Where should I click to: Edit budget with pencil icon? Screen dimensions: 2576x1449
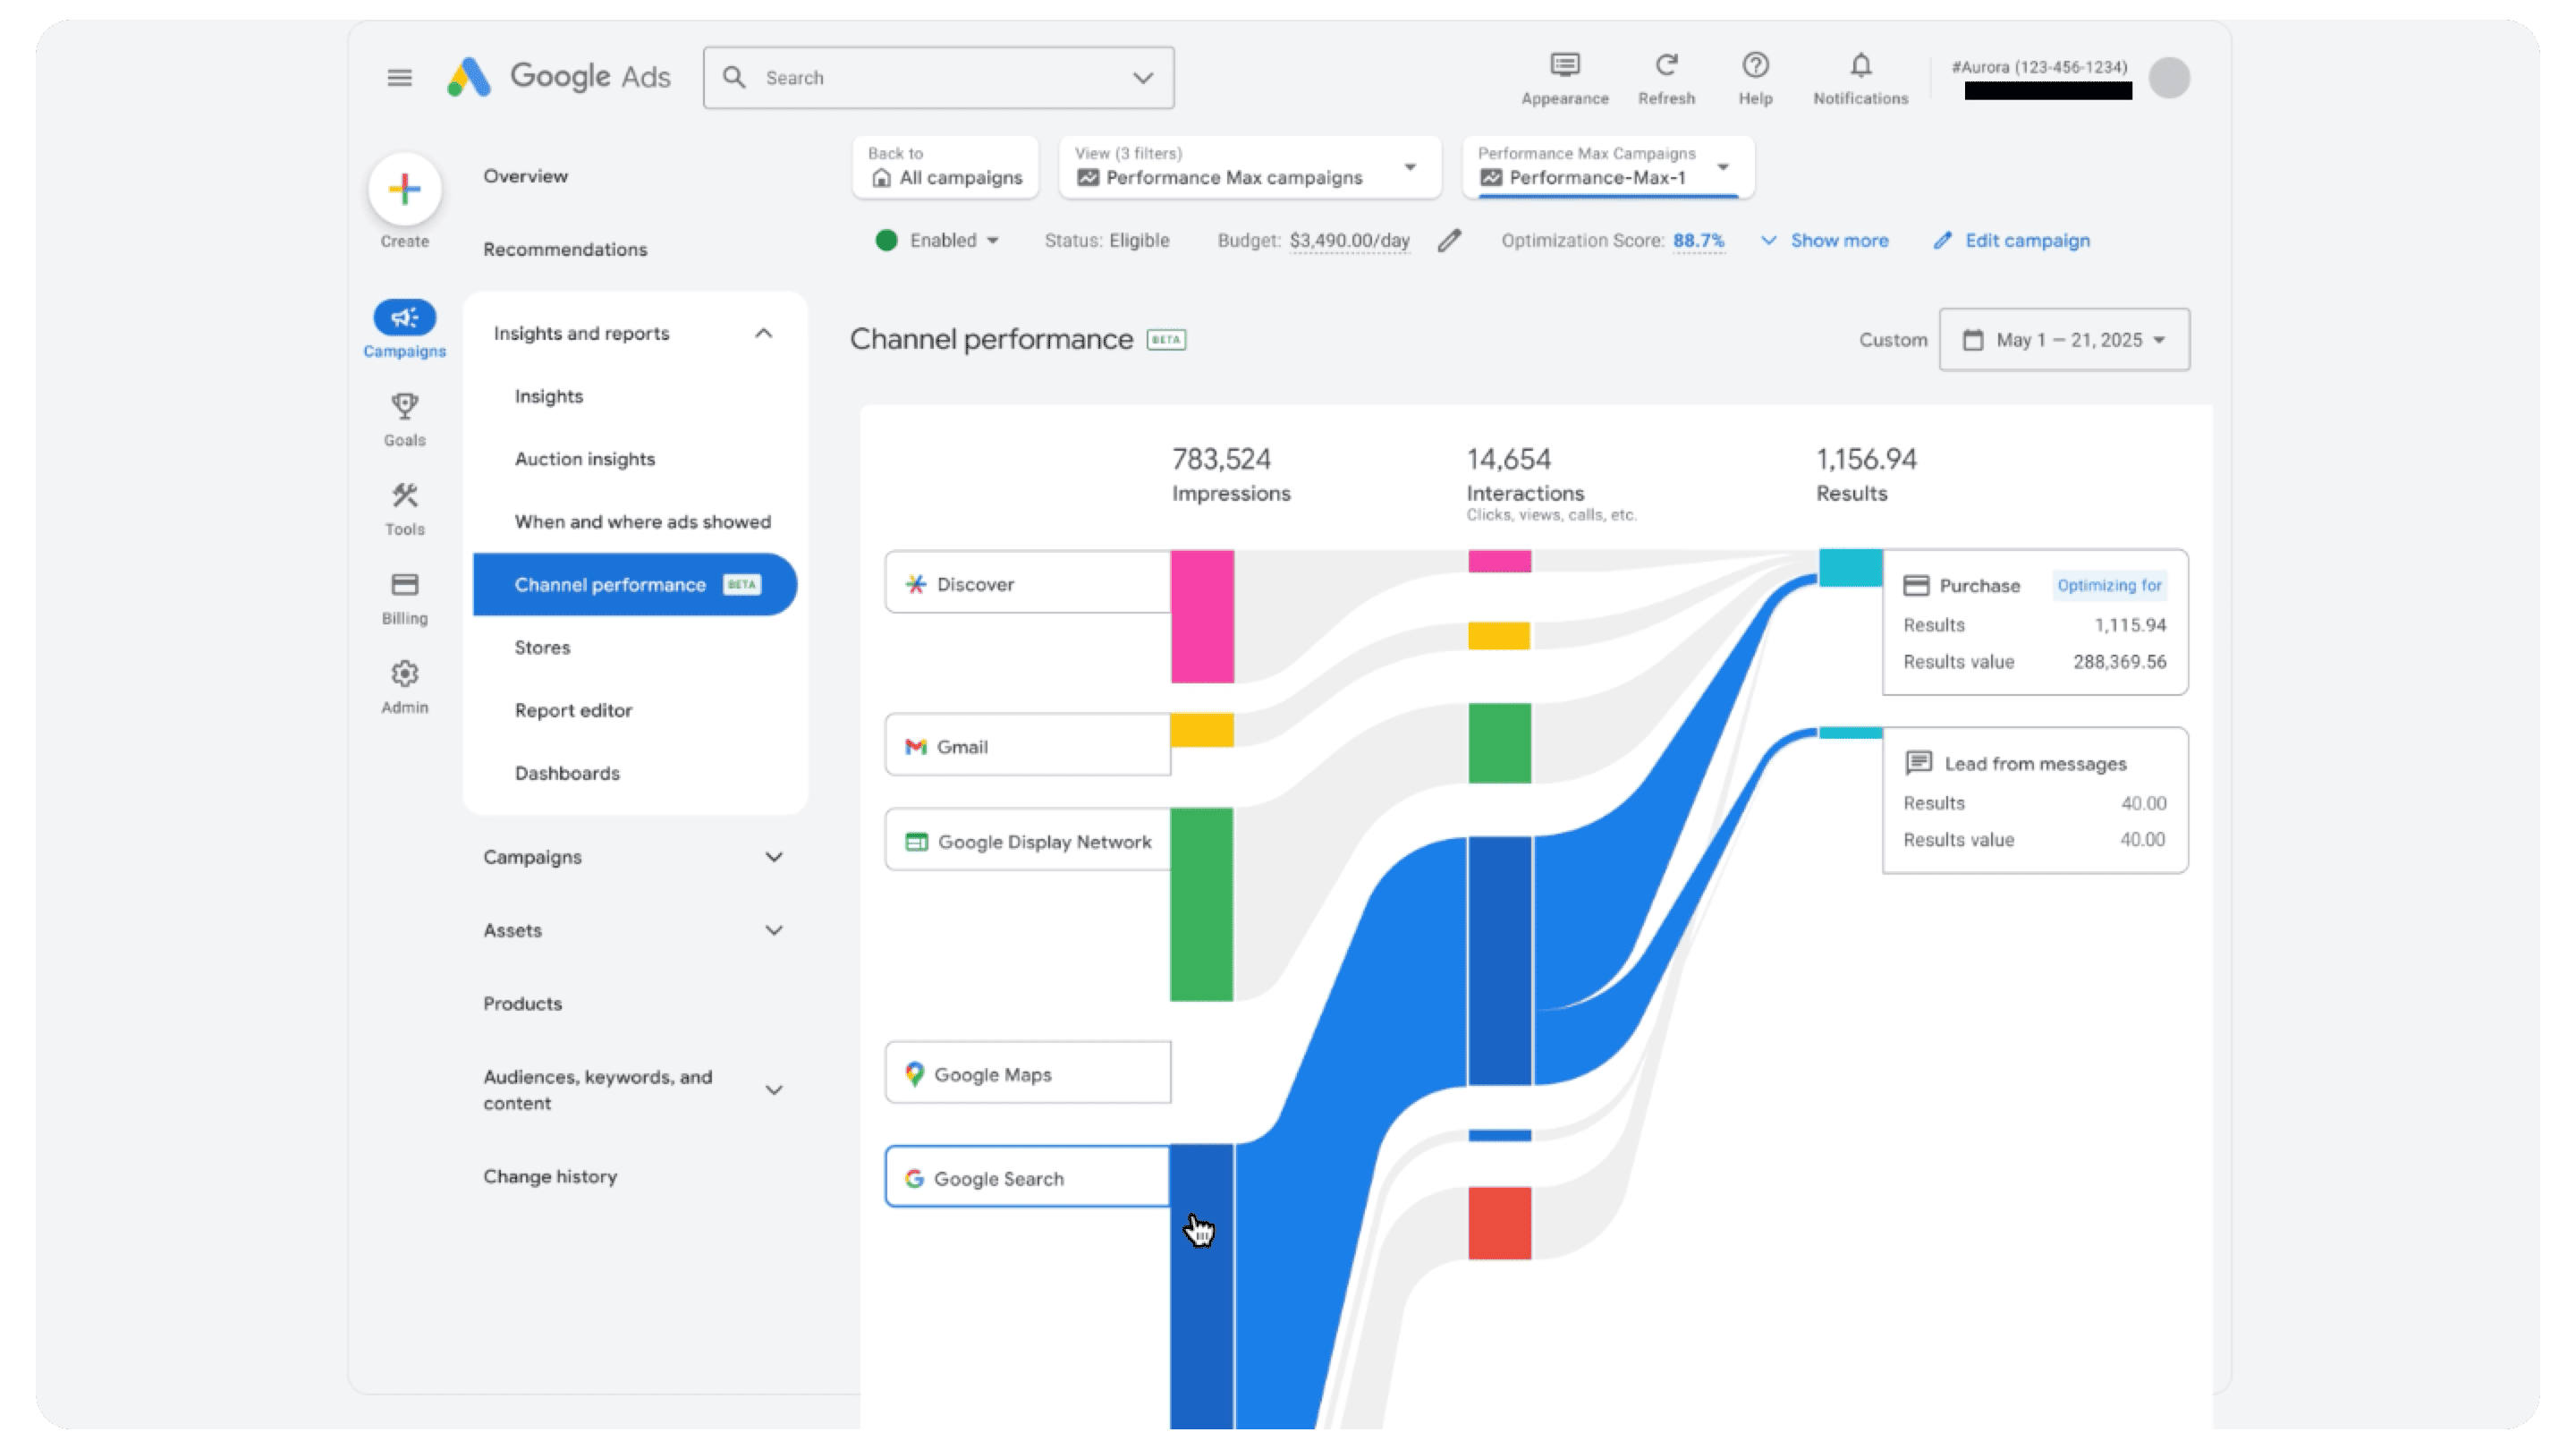coord(1449,240)
